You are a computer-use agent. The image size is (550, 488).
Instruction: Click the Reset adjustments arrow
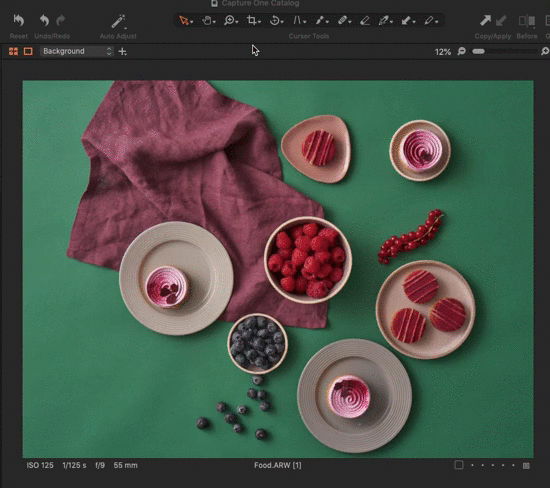[x=19, y=20]
